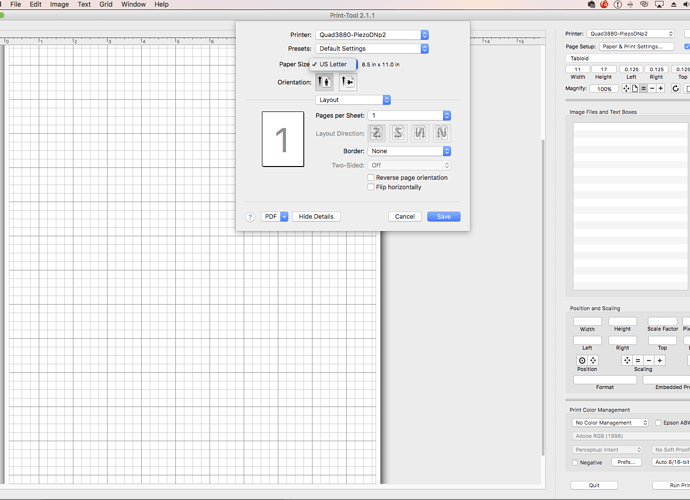Open the Edit menu

[x=36, y=4]
